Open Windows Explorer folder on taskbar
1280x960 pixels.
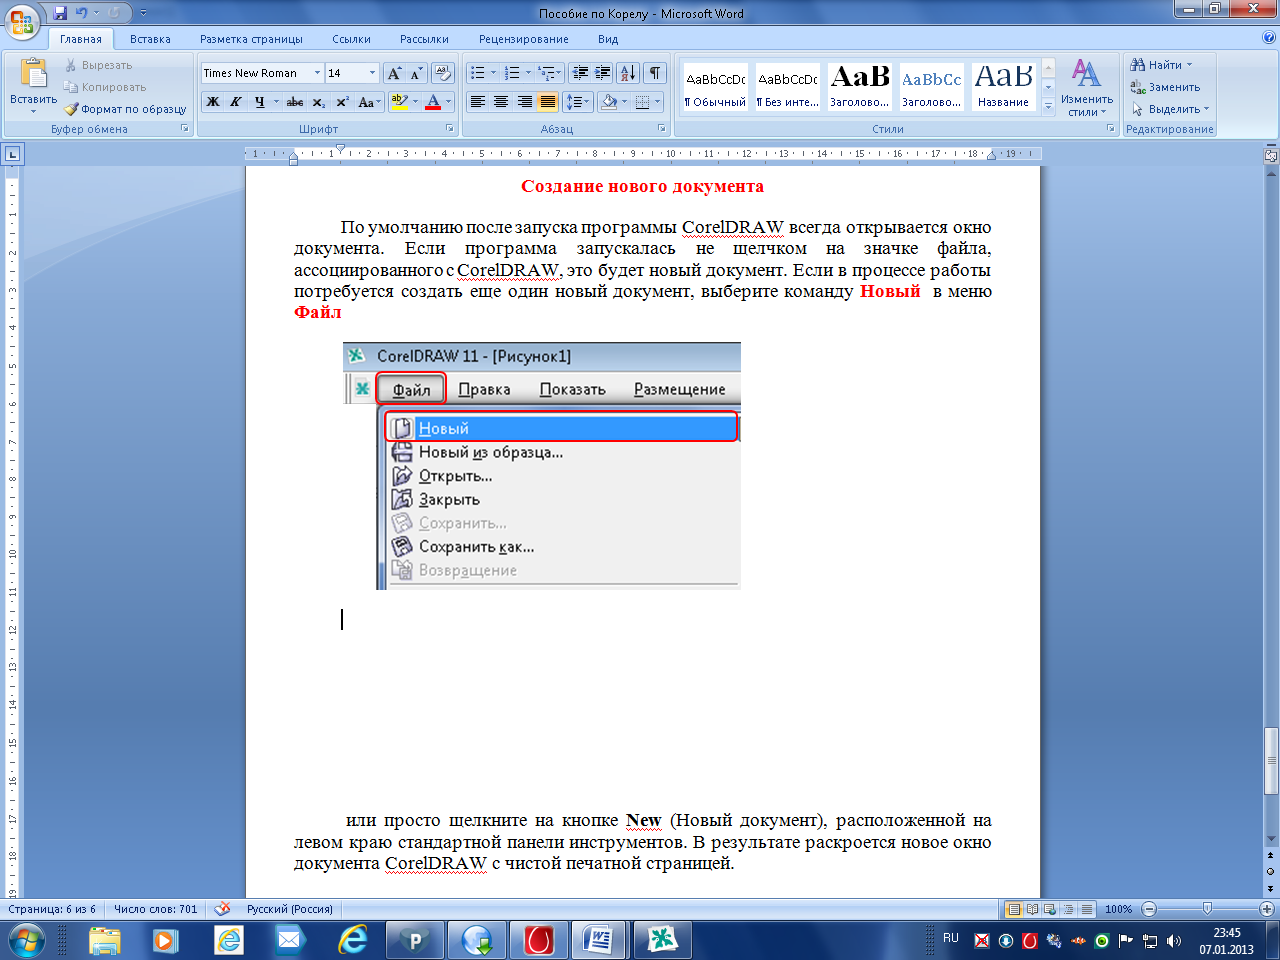[x=105, y=940]
